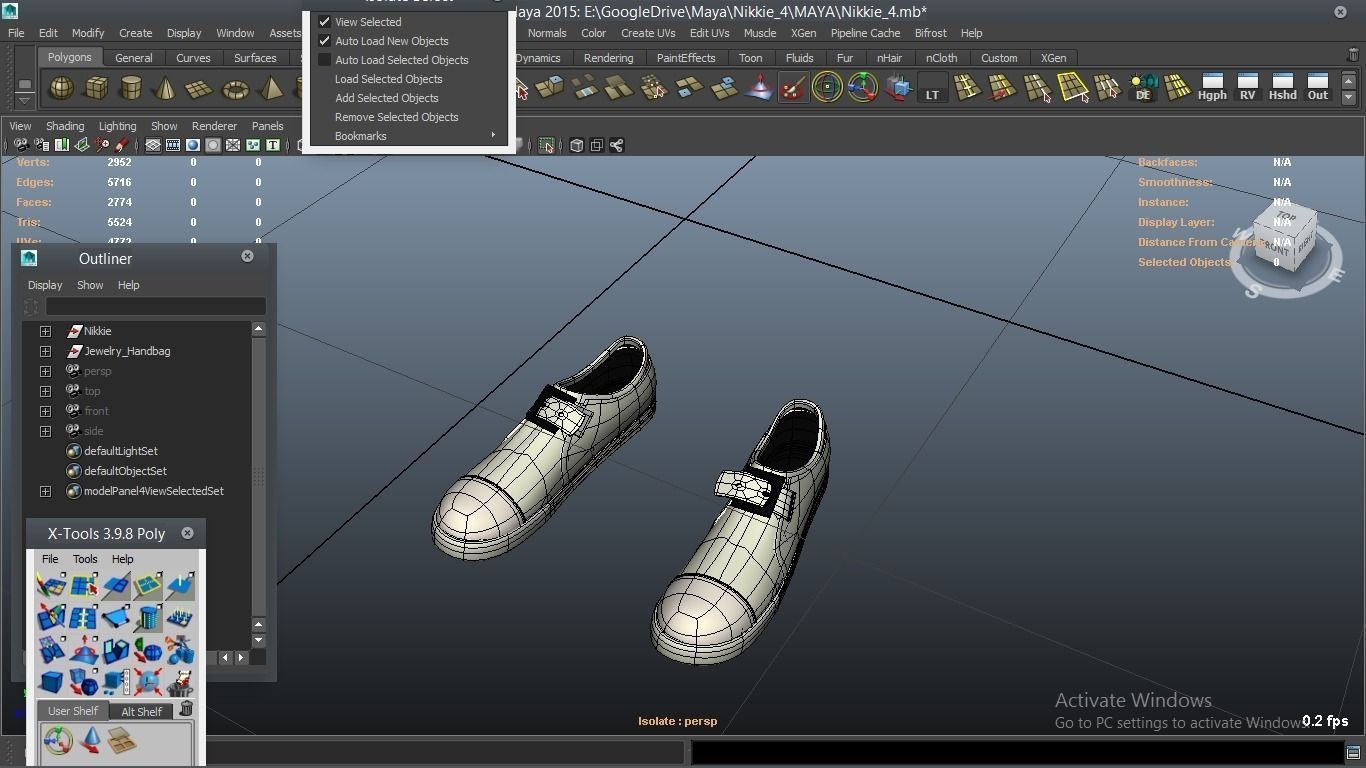This screenshot has height=768, width=1366.
Task: Expand the Nikkie node in Outliner
Action: point(45,331)
